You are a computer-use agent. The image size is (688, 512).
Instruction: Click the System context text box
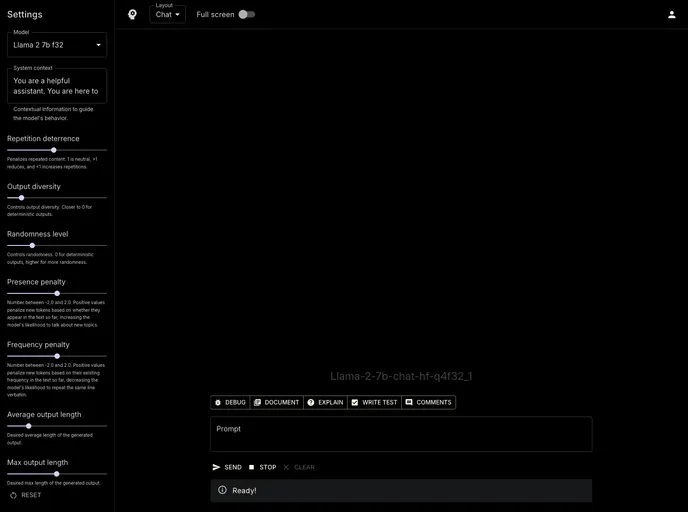pos(57,86)
